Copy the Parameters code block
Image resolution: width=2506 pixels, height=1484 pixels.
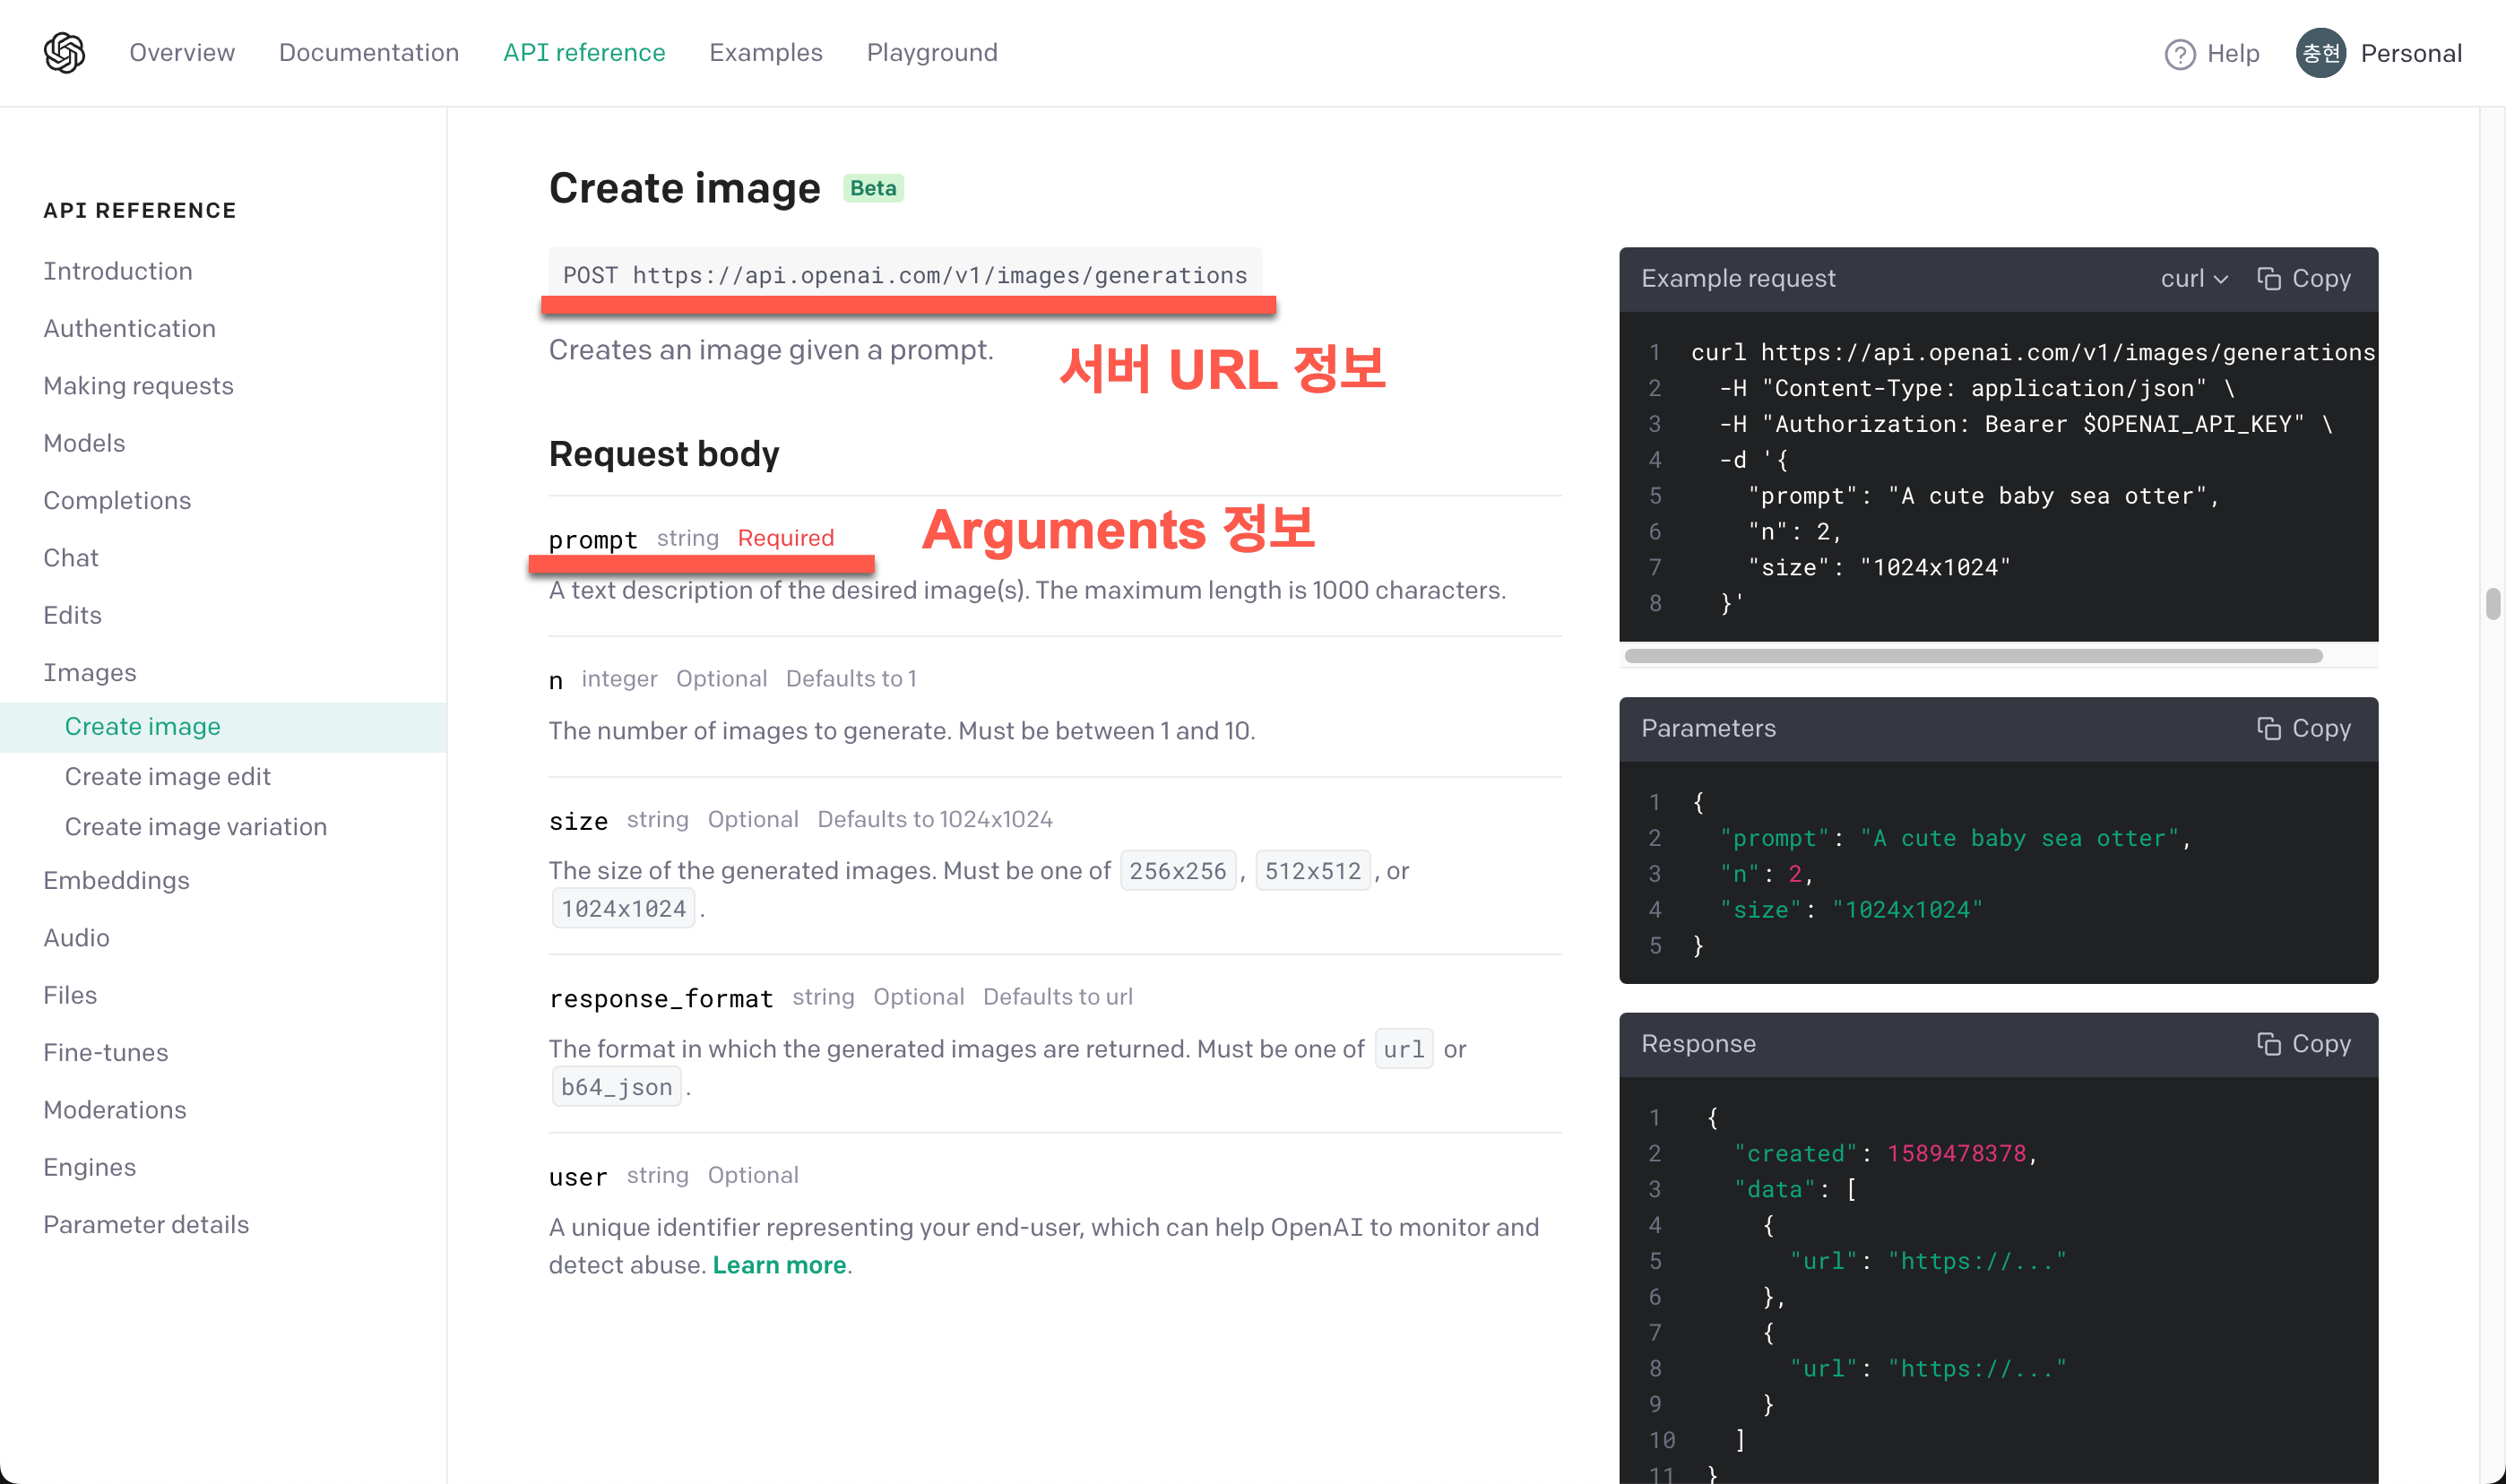coord(2303,728)
